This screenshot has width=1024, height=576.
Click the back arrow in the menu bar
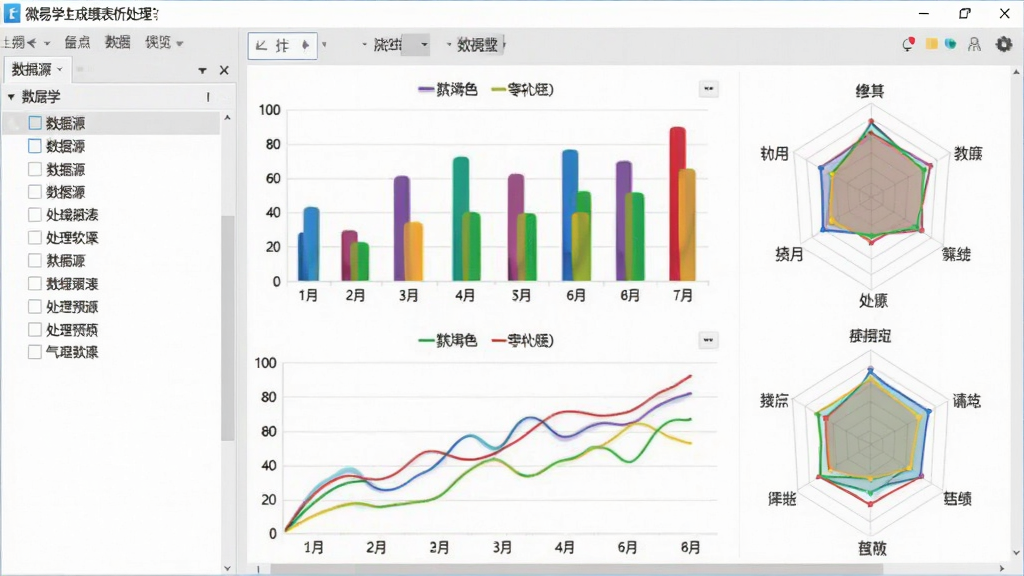coord(32,43)
